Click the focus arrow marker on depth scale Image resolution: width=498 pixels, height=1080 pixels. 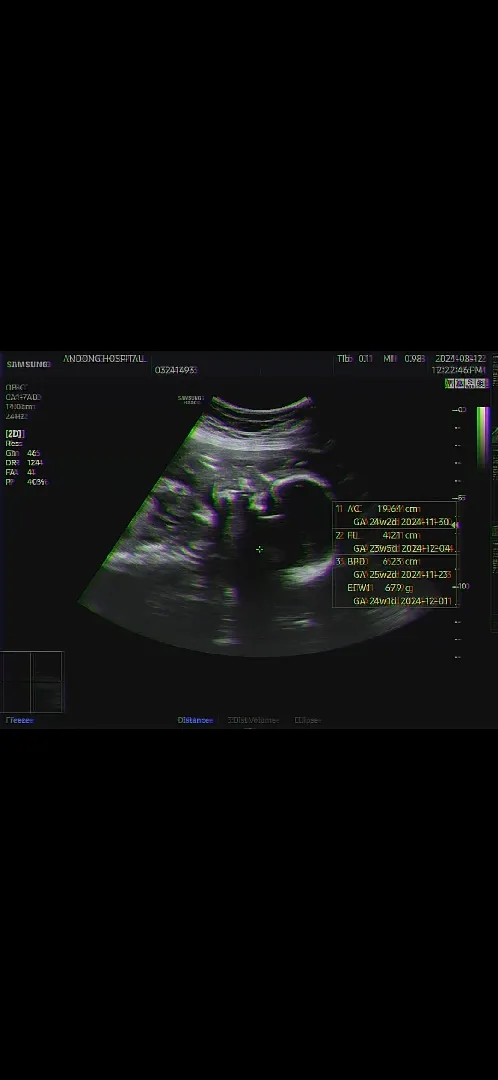click(x=454, y=525)
